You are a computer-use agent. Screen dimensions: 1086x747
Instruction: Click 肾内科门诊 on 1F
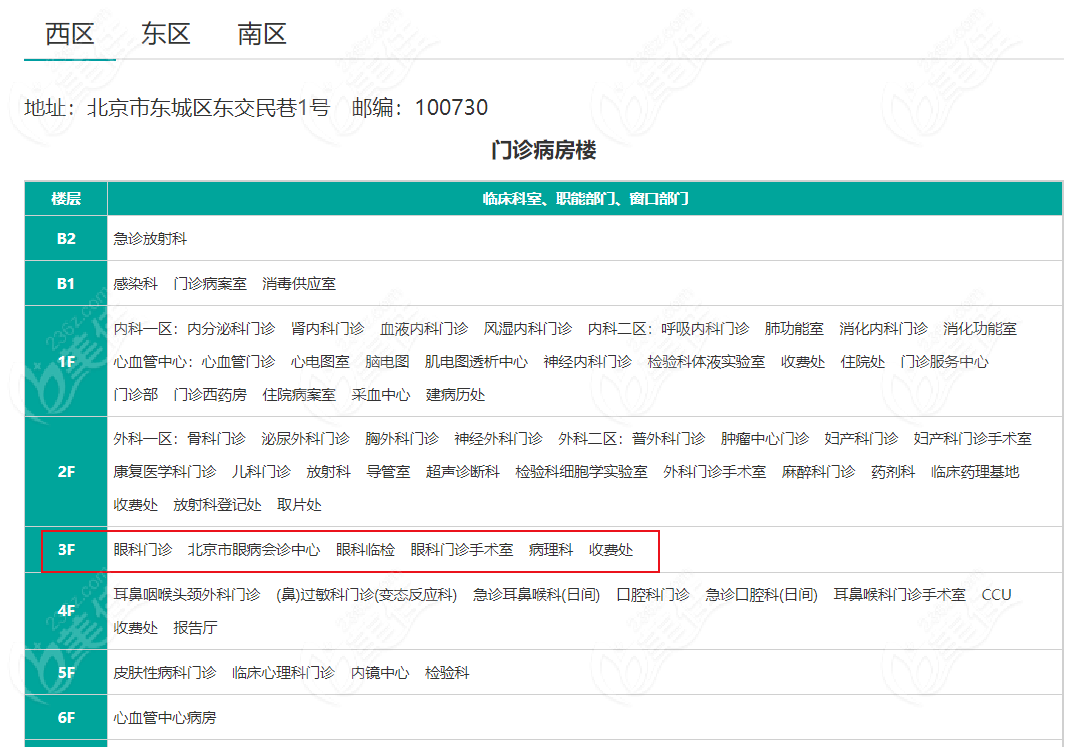coord(328,329)
